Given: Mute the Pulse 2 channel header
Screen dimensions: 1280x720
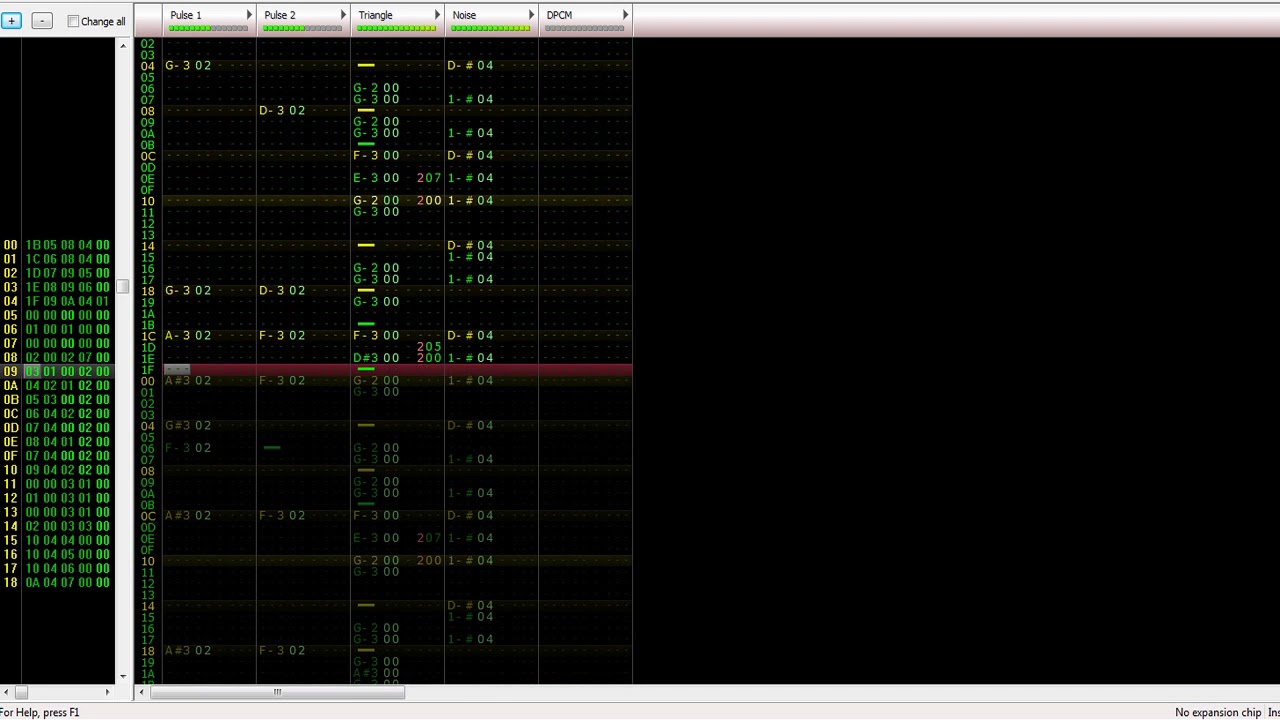Looking at the screenshot, I should (x=280, y=15).
